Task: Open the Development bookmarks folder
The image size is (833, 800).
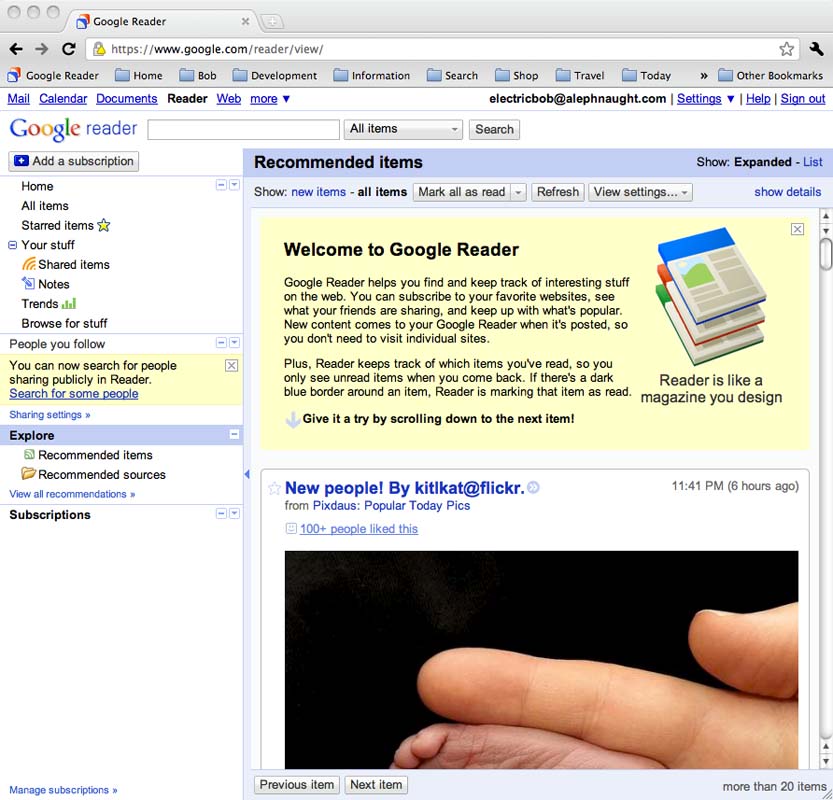Action: tap(275, 75)
